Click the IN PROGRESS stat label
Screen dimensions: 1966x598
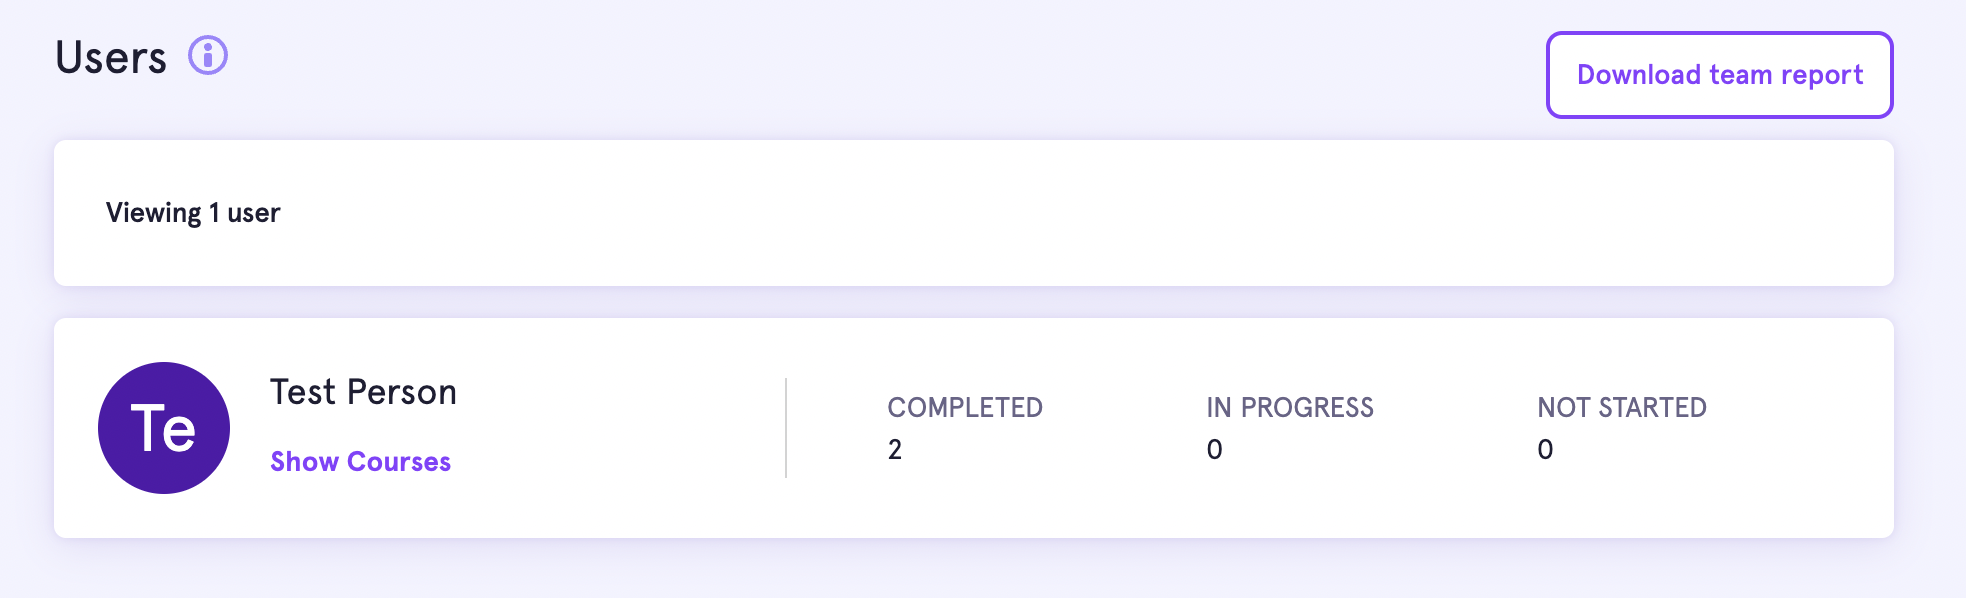coord(1289,408)
